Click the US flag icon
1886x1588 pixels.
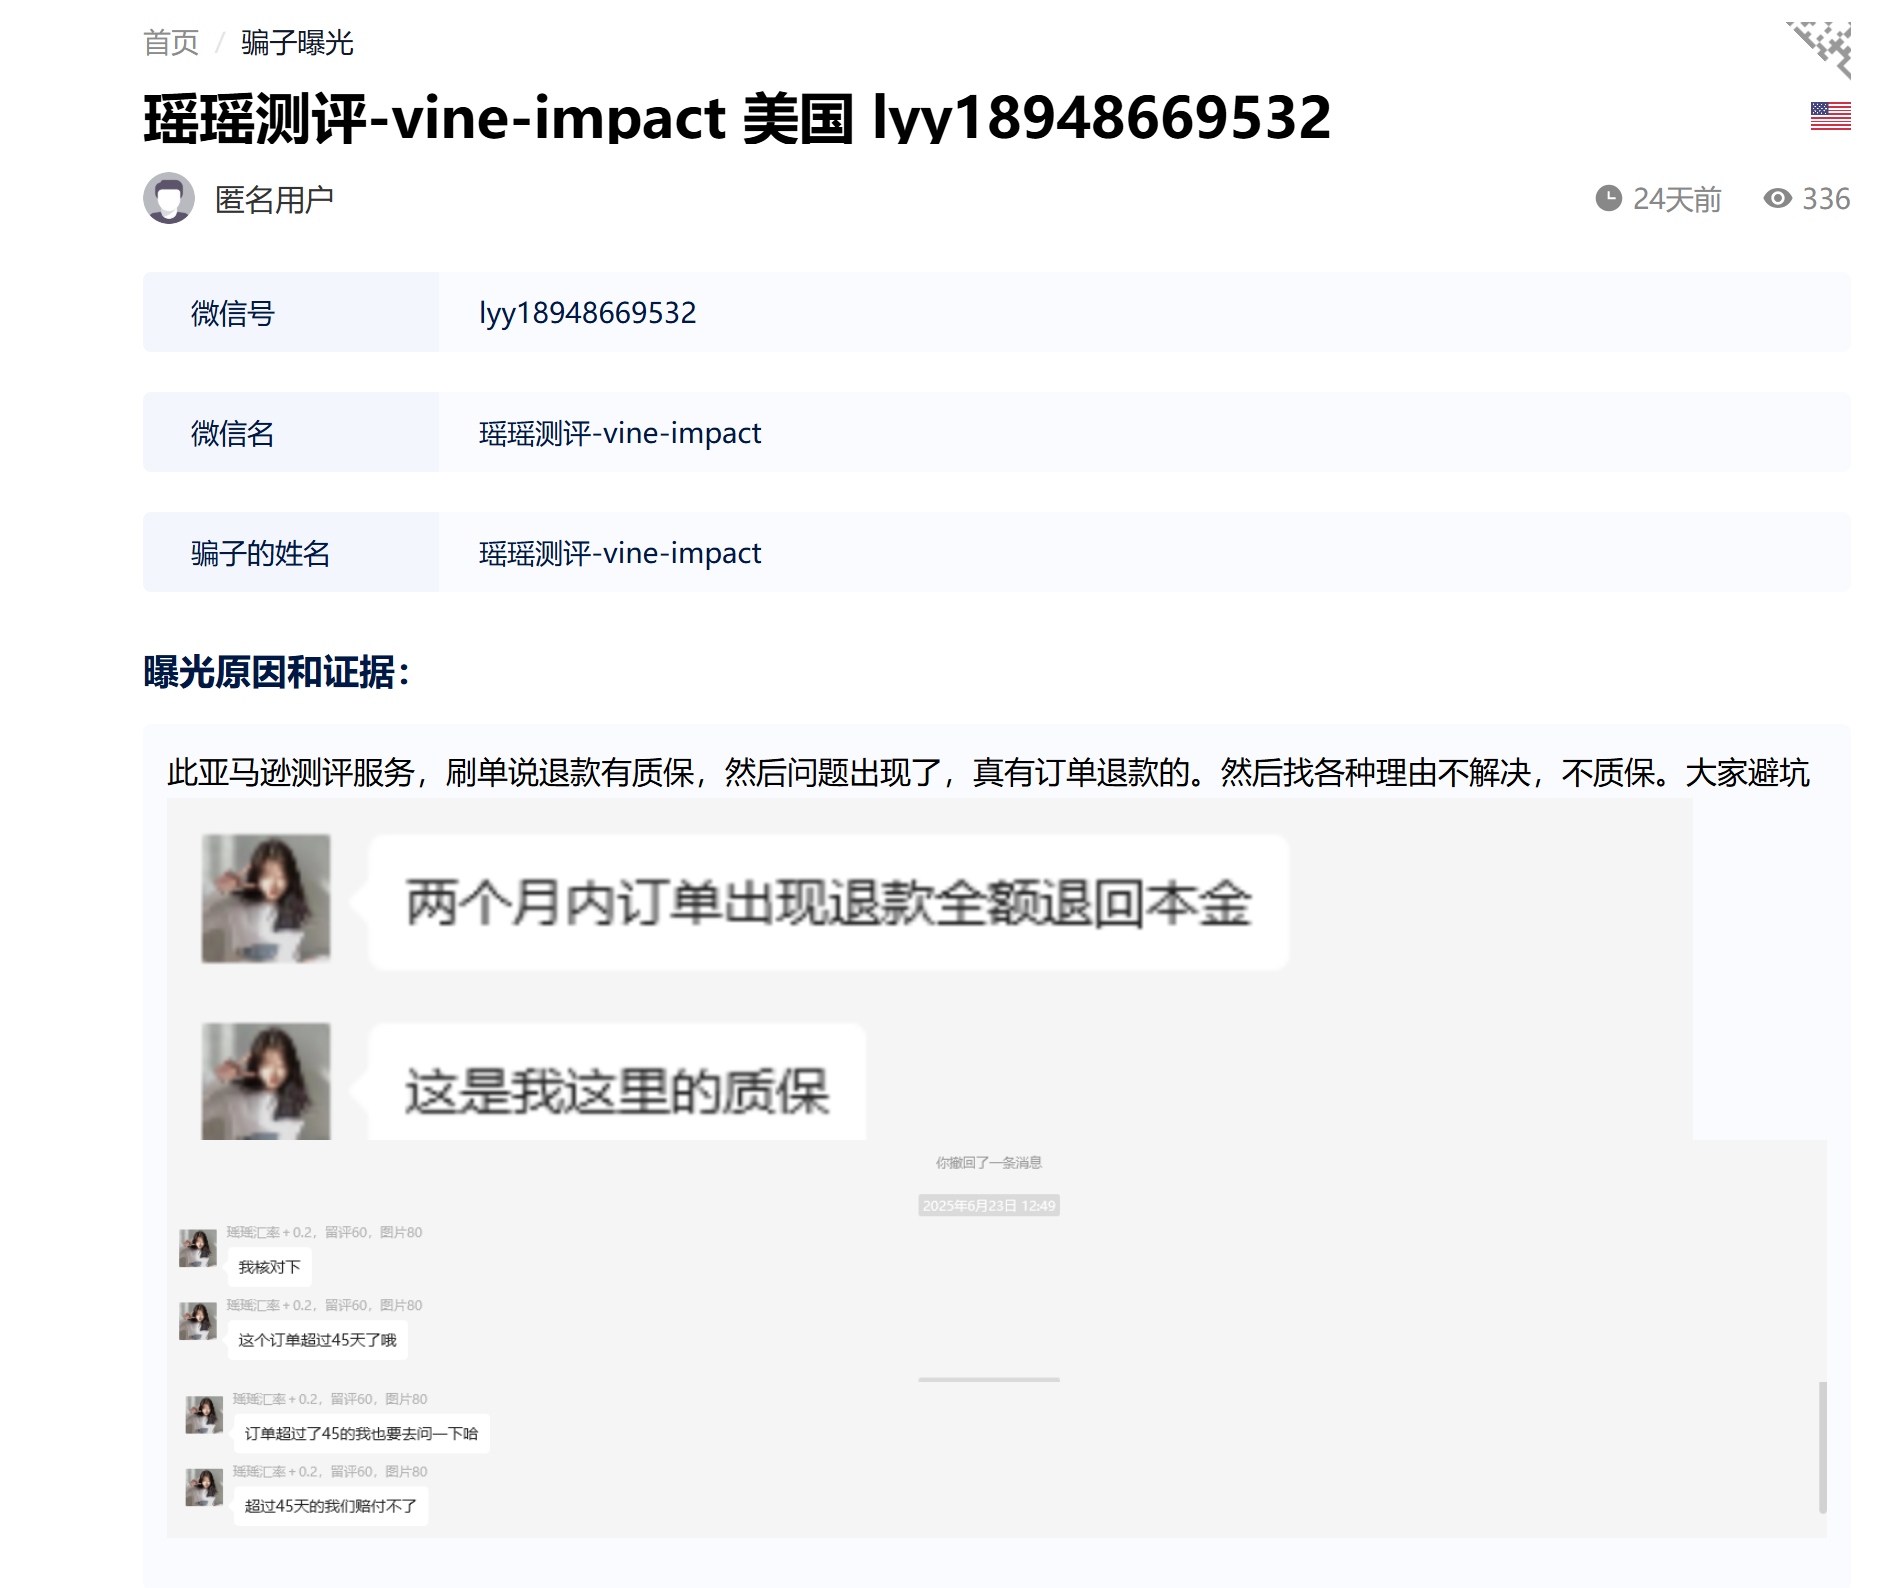click(x=1830, y=116)
